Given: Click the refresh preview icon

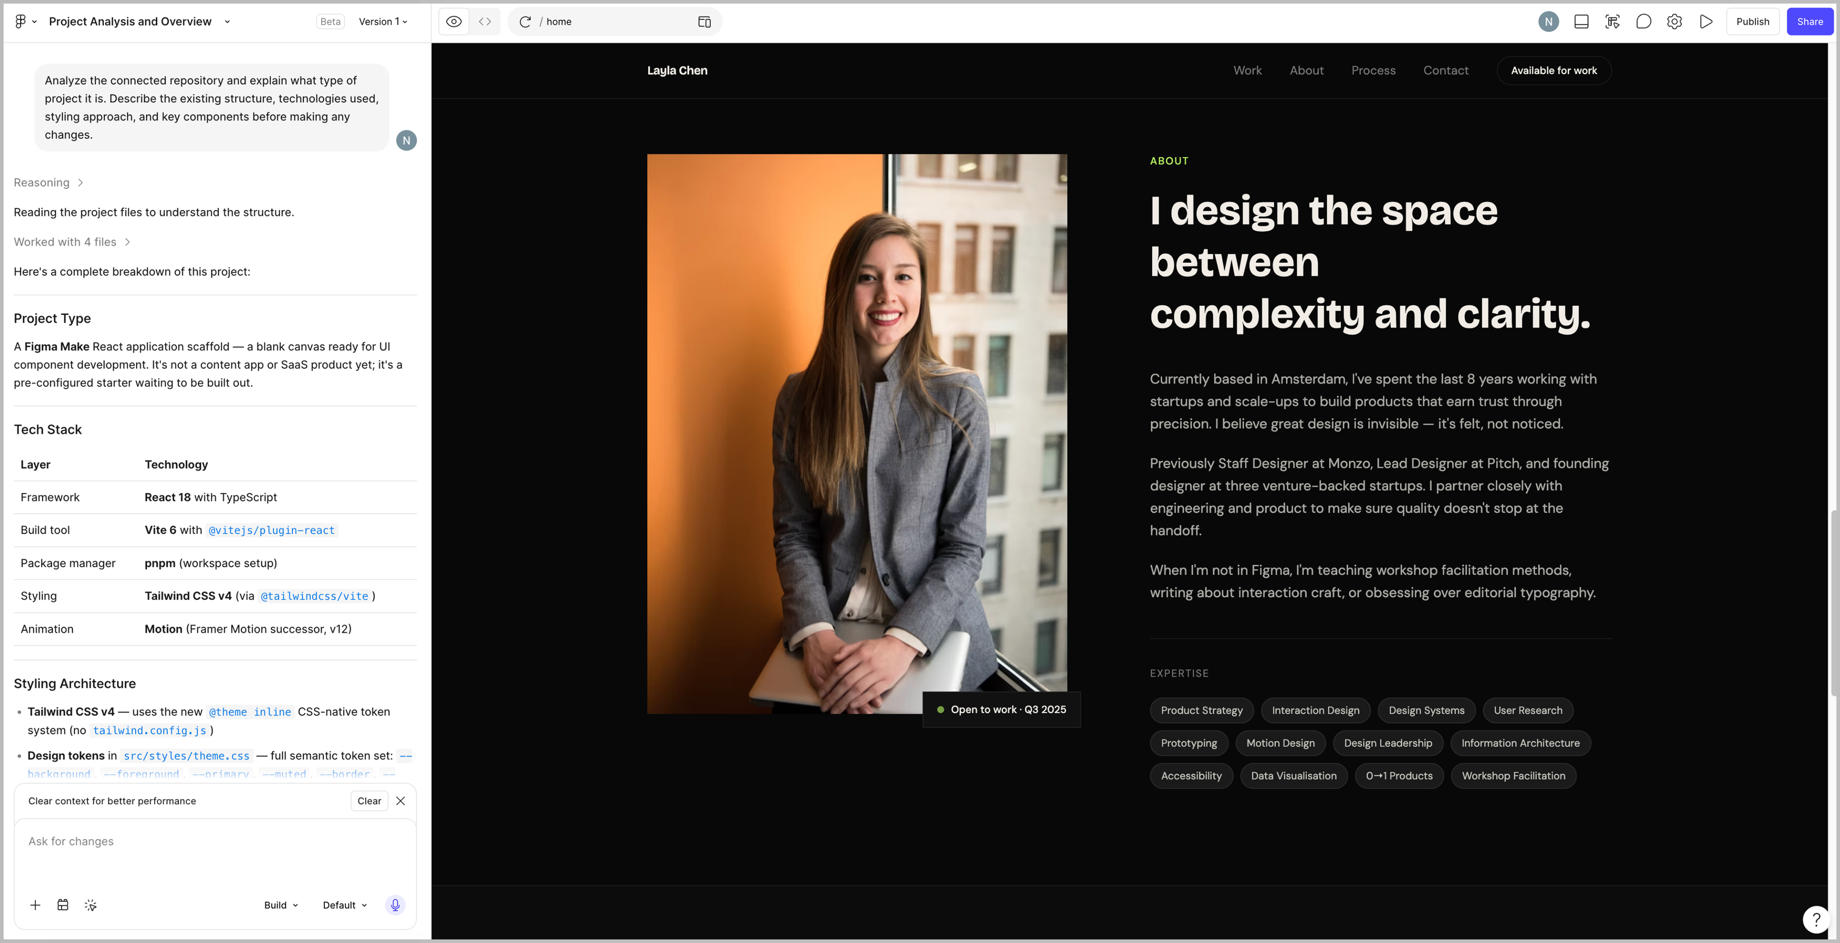Looking at the screenshot, I should 525,21.
